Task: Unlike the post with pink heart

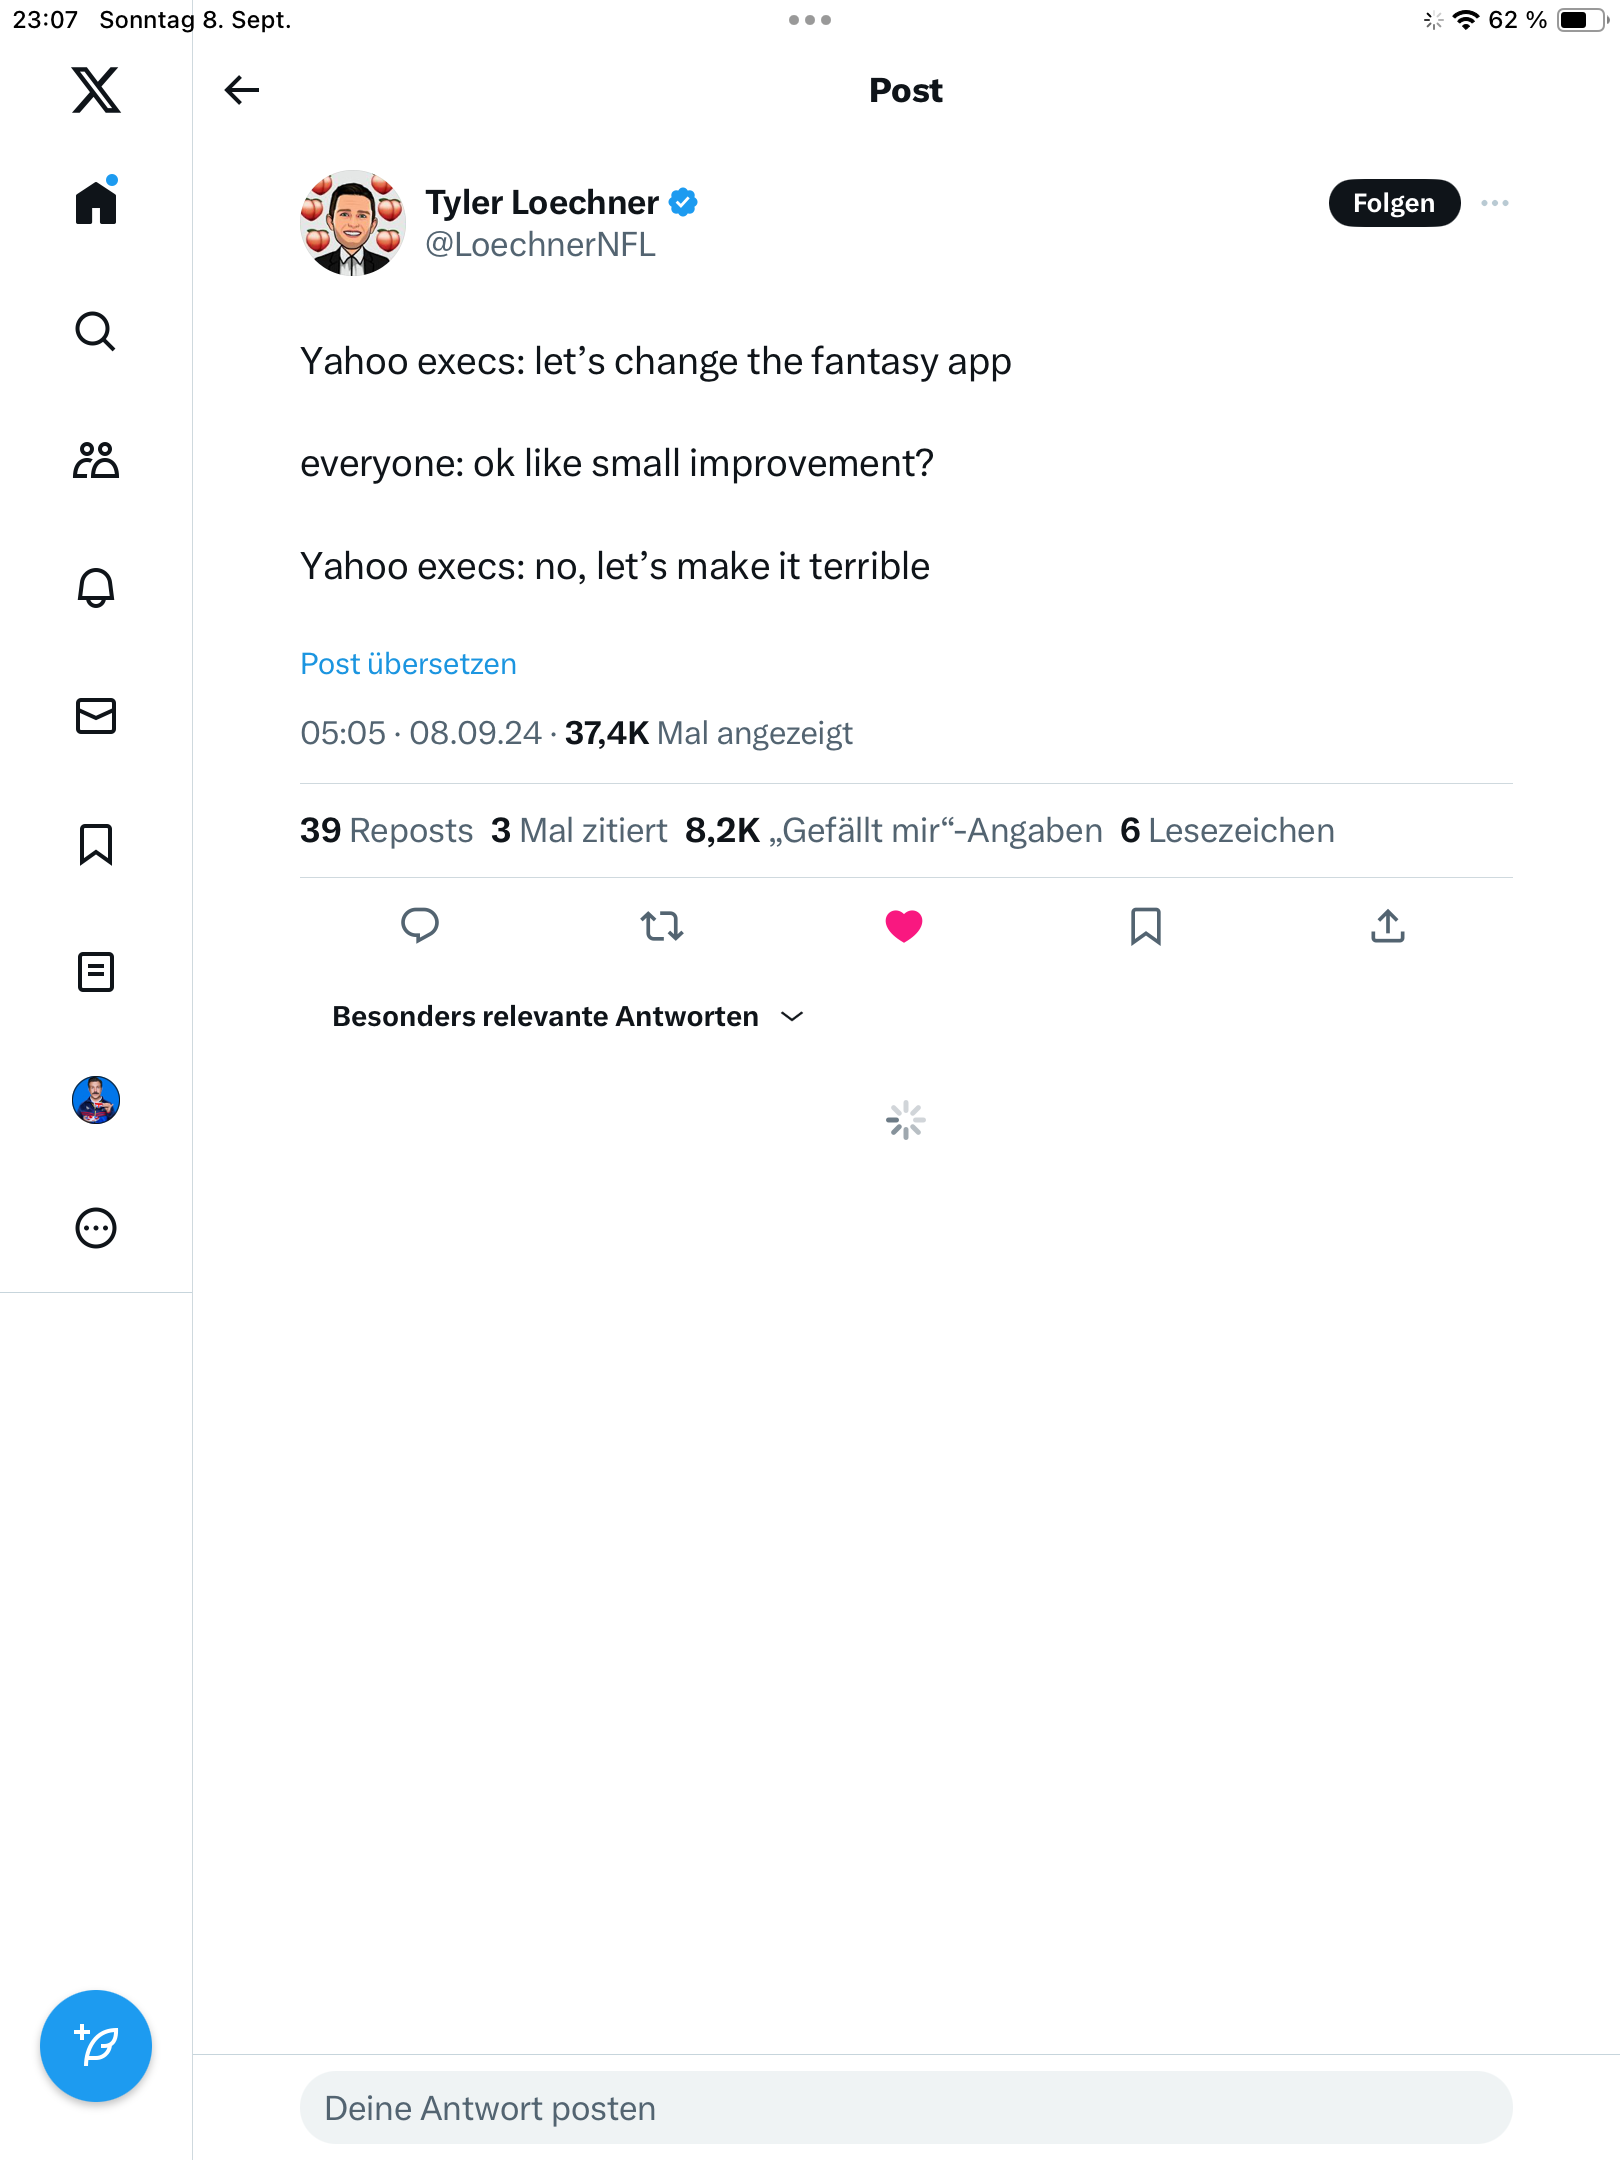Action: click(904, 926)
